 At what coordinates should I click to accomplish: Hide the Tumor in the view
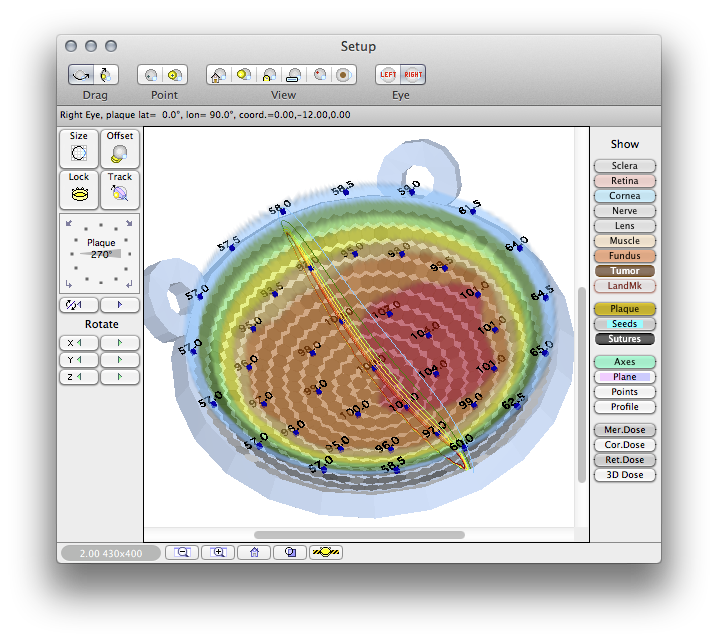[x=624, y=271]
